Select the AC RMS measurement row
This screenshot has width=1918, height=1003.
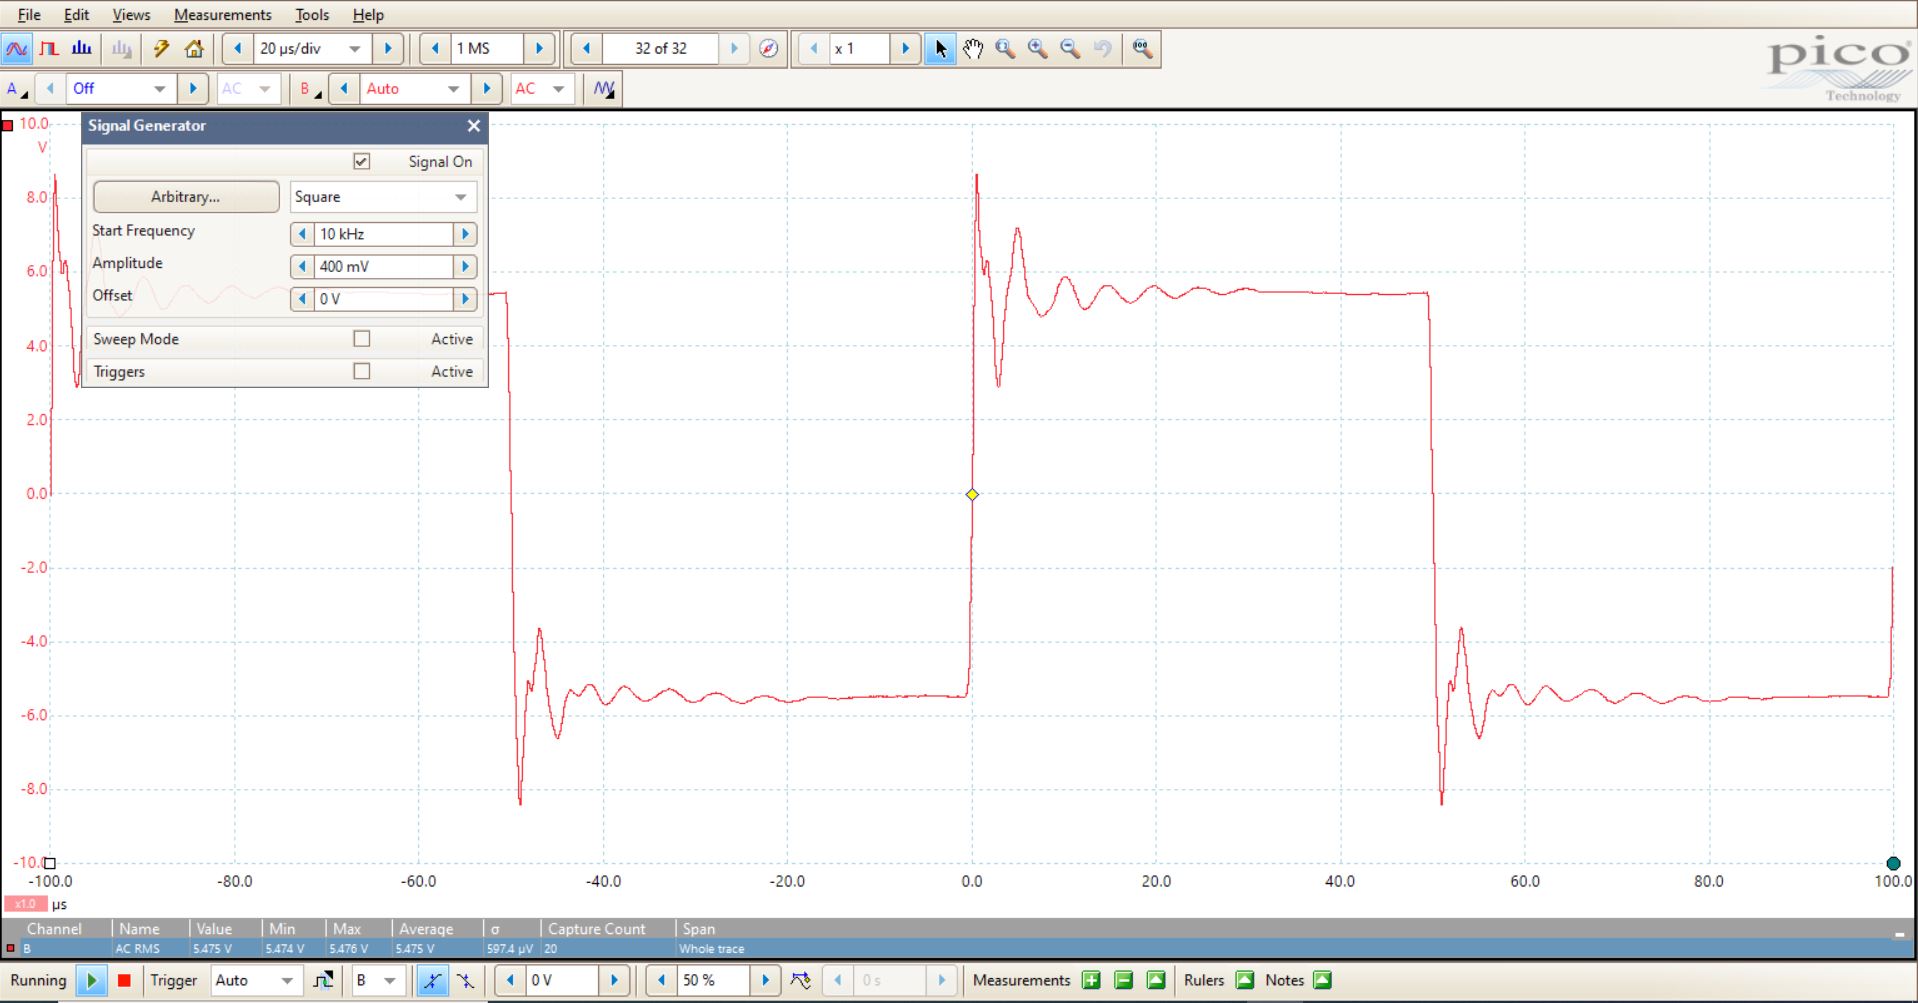tap(957, 949)
